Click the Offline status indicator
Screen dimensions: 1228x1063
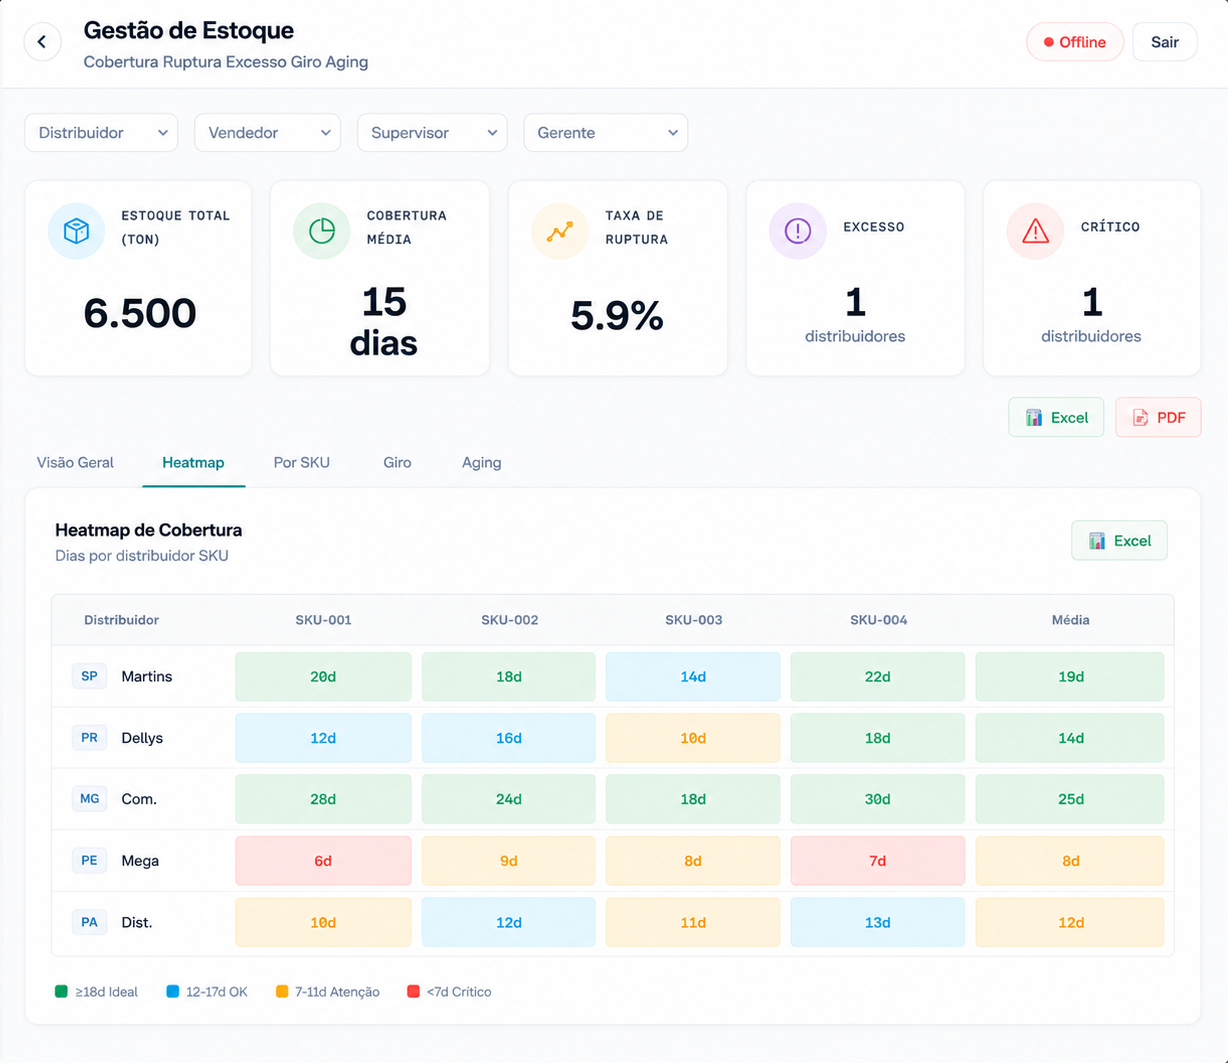coord(1075,42)
